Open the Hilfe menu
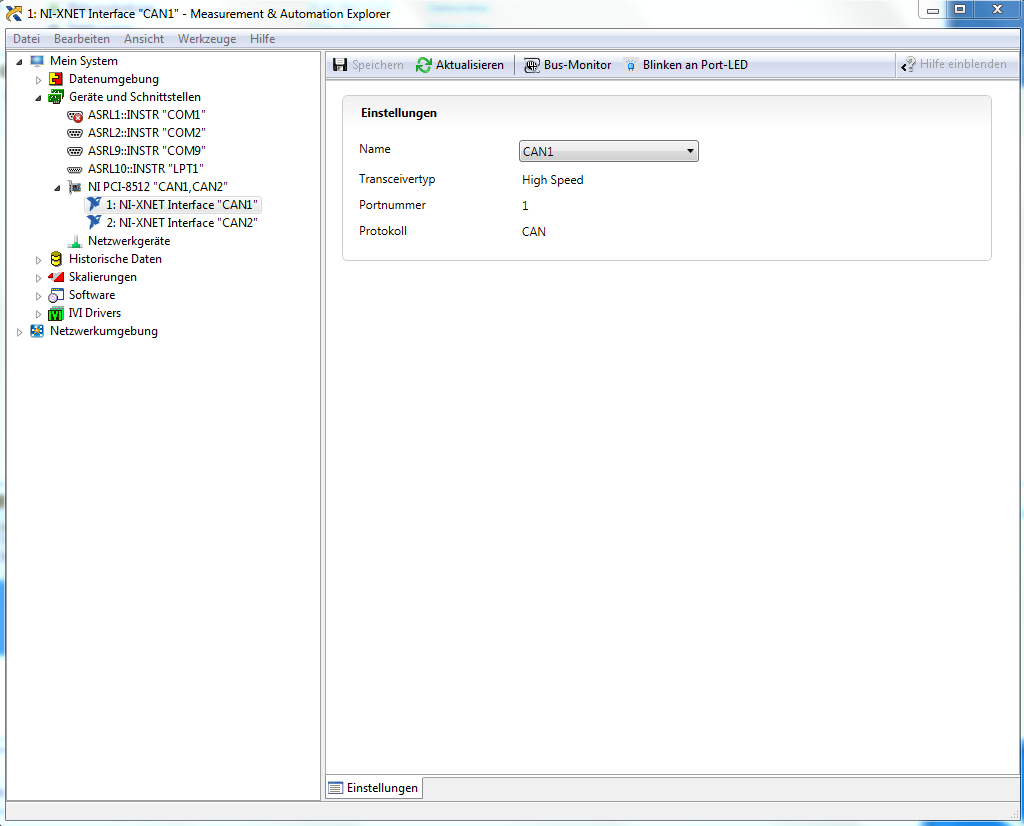Screen dimensions: 1024x826 click(x=263, y=39)
